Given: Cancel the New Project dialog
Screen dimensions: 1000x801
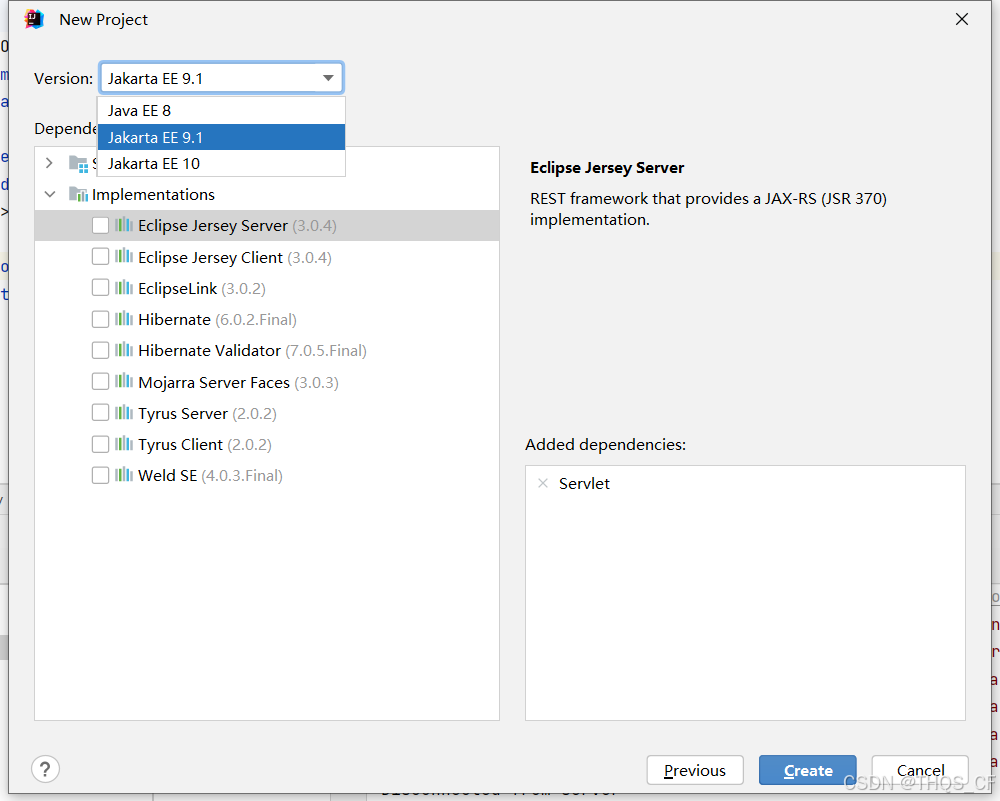Looking at the screenshot, I should click(920, 770).
